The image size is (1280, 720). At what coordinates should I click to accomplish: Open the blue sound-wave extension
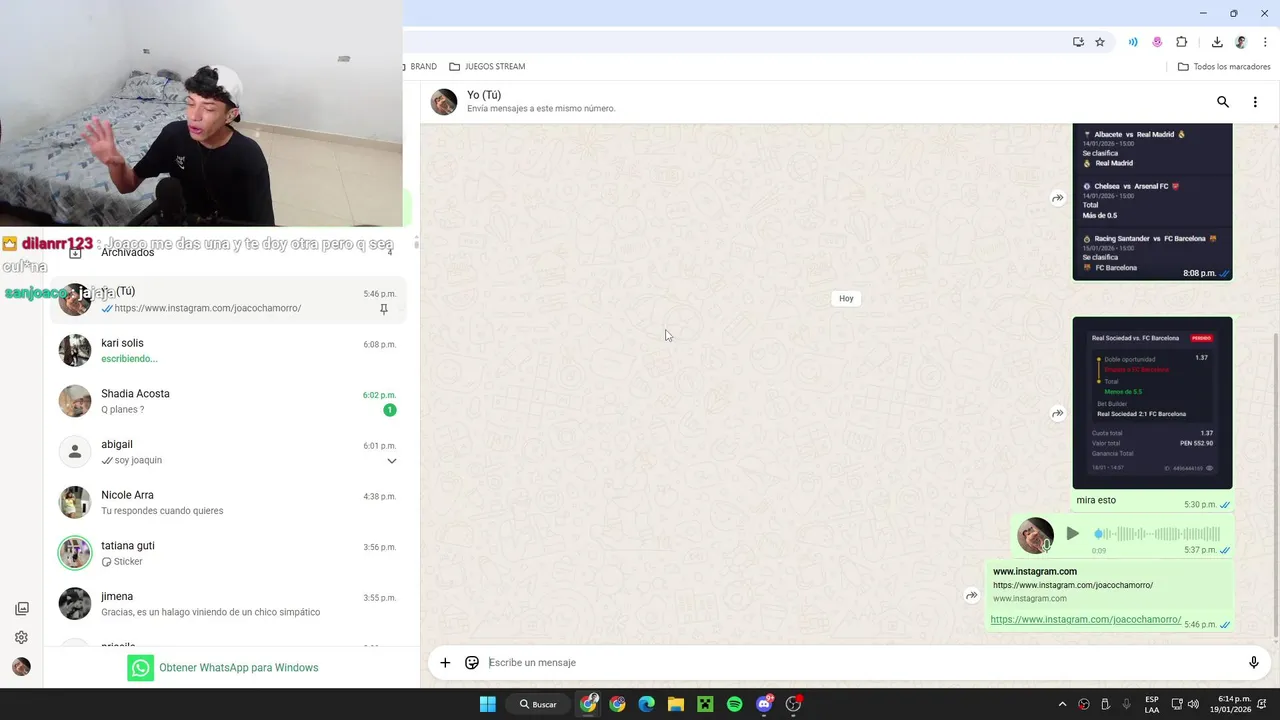click(x=1133, y=42)
